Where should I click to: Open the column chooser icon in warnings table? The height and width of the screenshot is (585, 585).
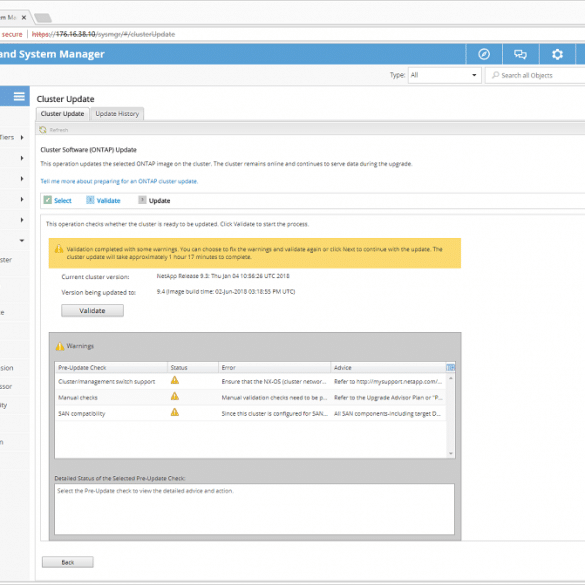point(450,367)
